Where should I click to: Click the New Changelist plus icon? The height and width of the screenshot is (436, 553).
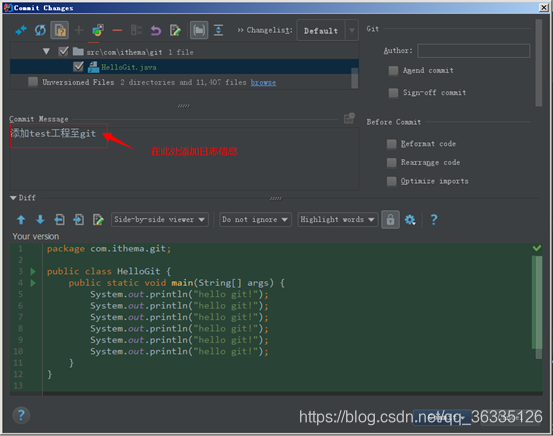79,30
